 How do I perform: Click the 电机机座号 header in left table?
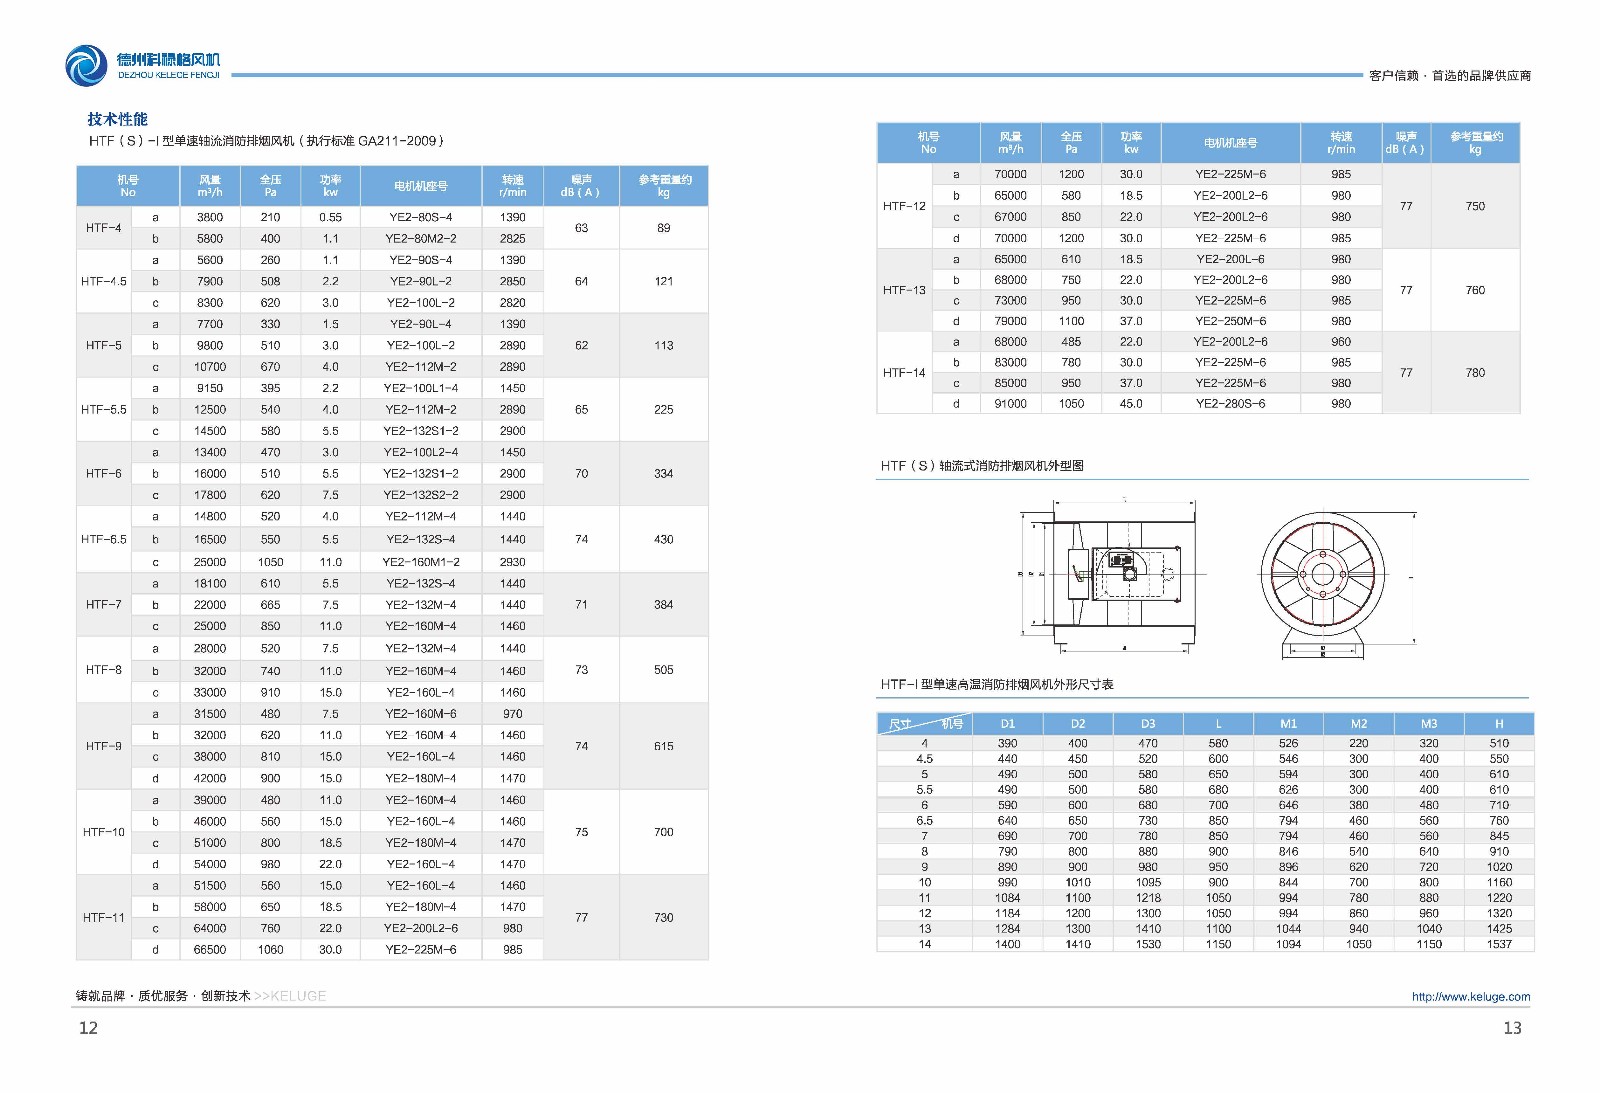(x=421, y=186)
